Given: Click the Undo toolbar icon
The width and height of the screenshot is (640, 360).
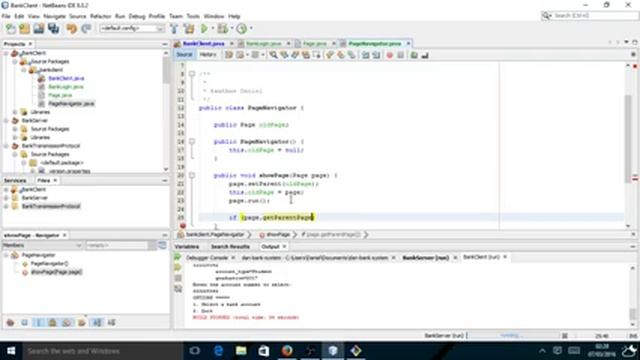Looking at the screenshot, I should [x=72, y=29].
